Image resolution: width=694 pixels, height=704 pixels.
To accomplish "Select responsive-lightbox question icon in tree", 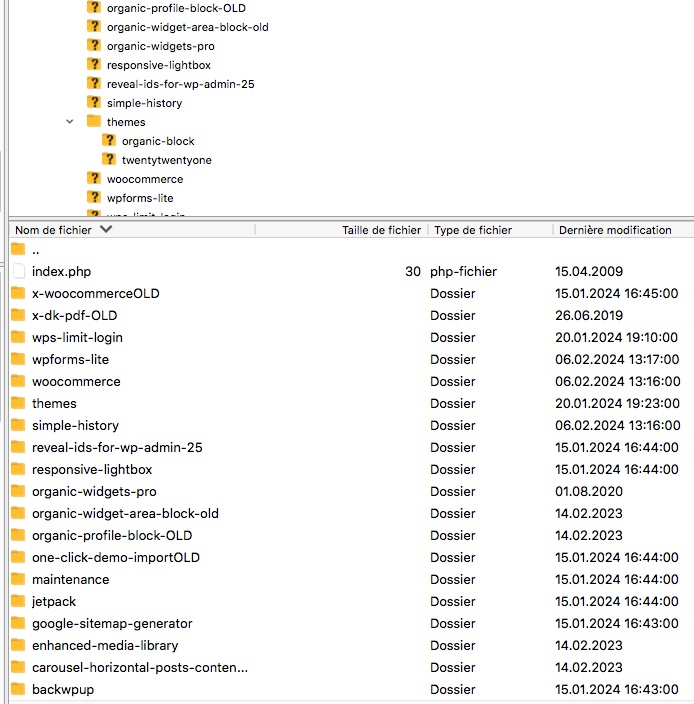I will tap(94, 65).
